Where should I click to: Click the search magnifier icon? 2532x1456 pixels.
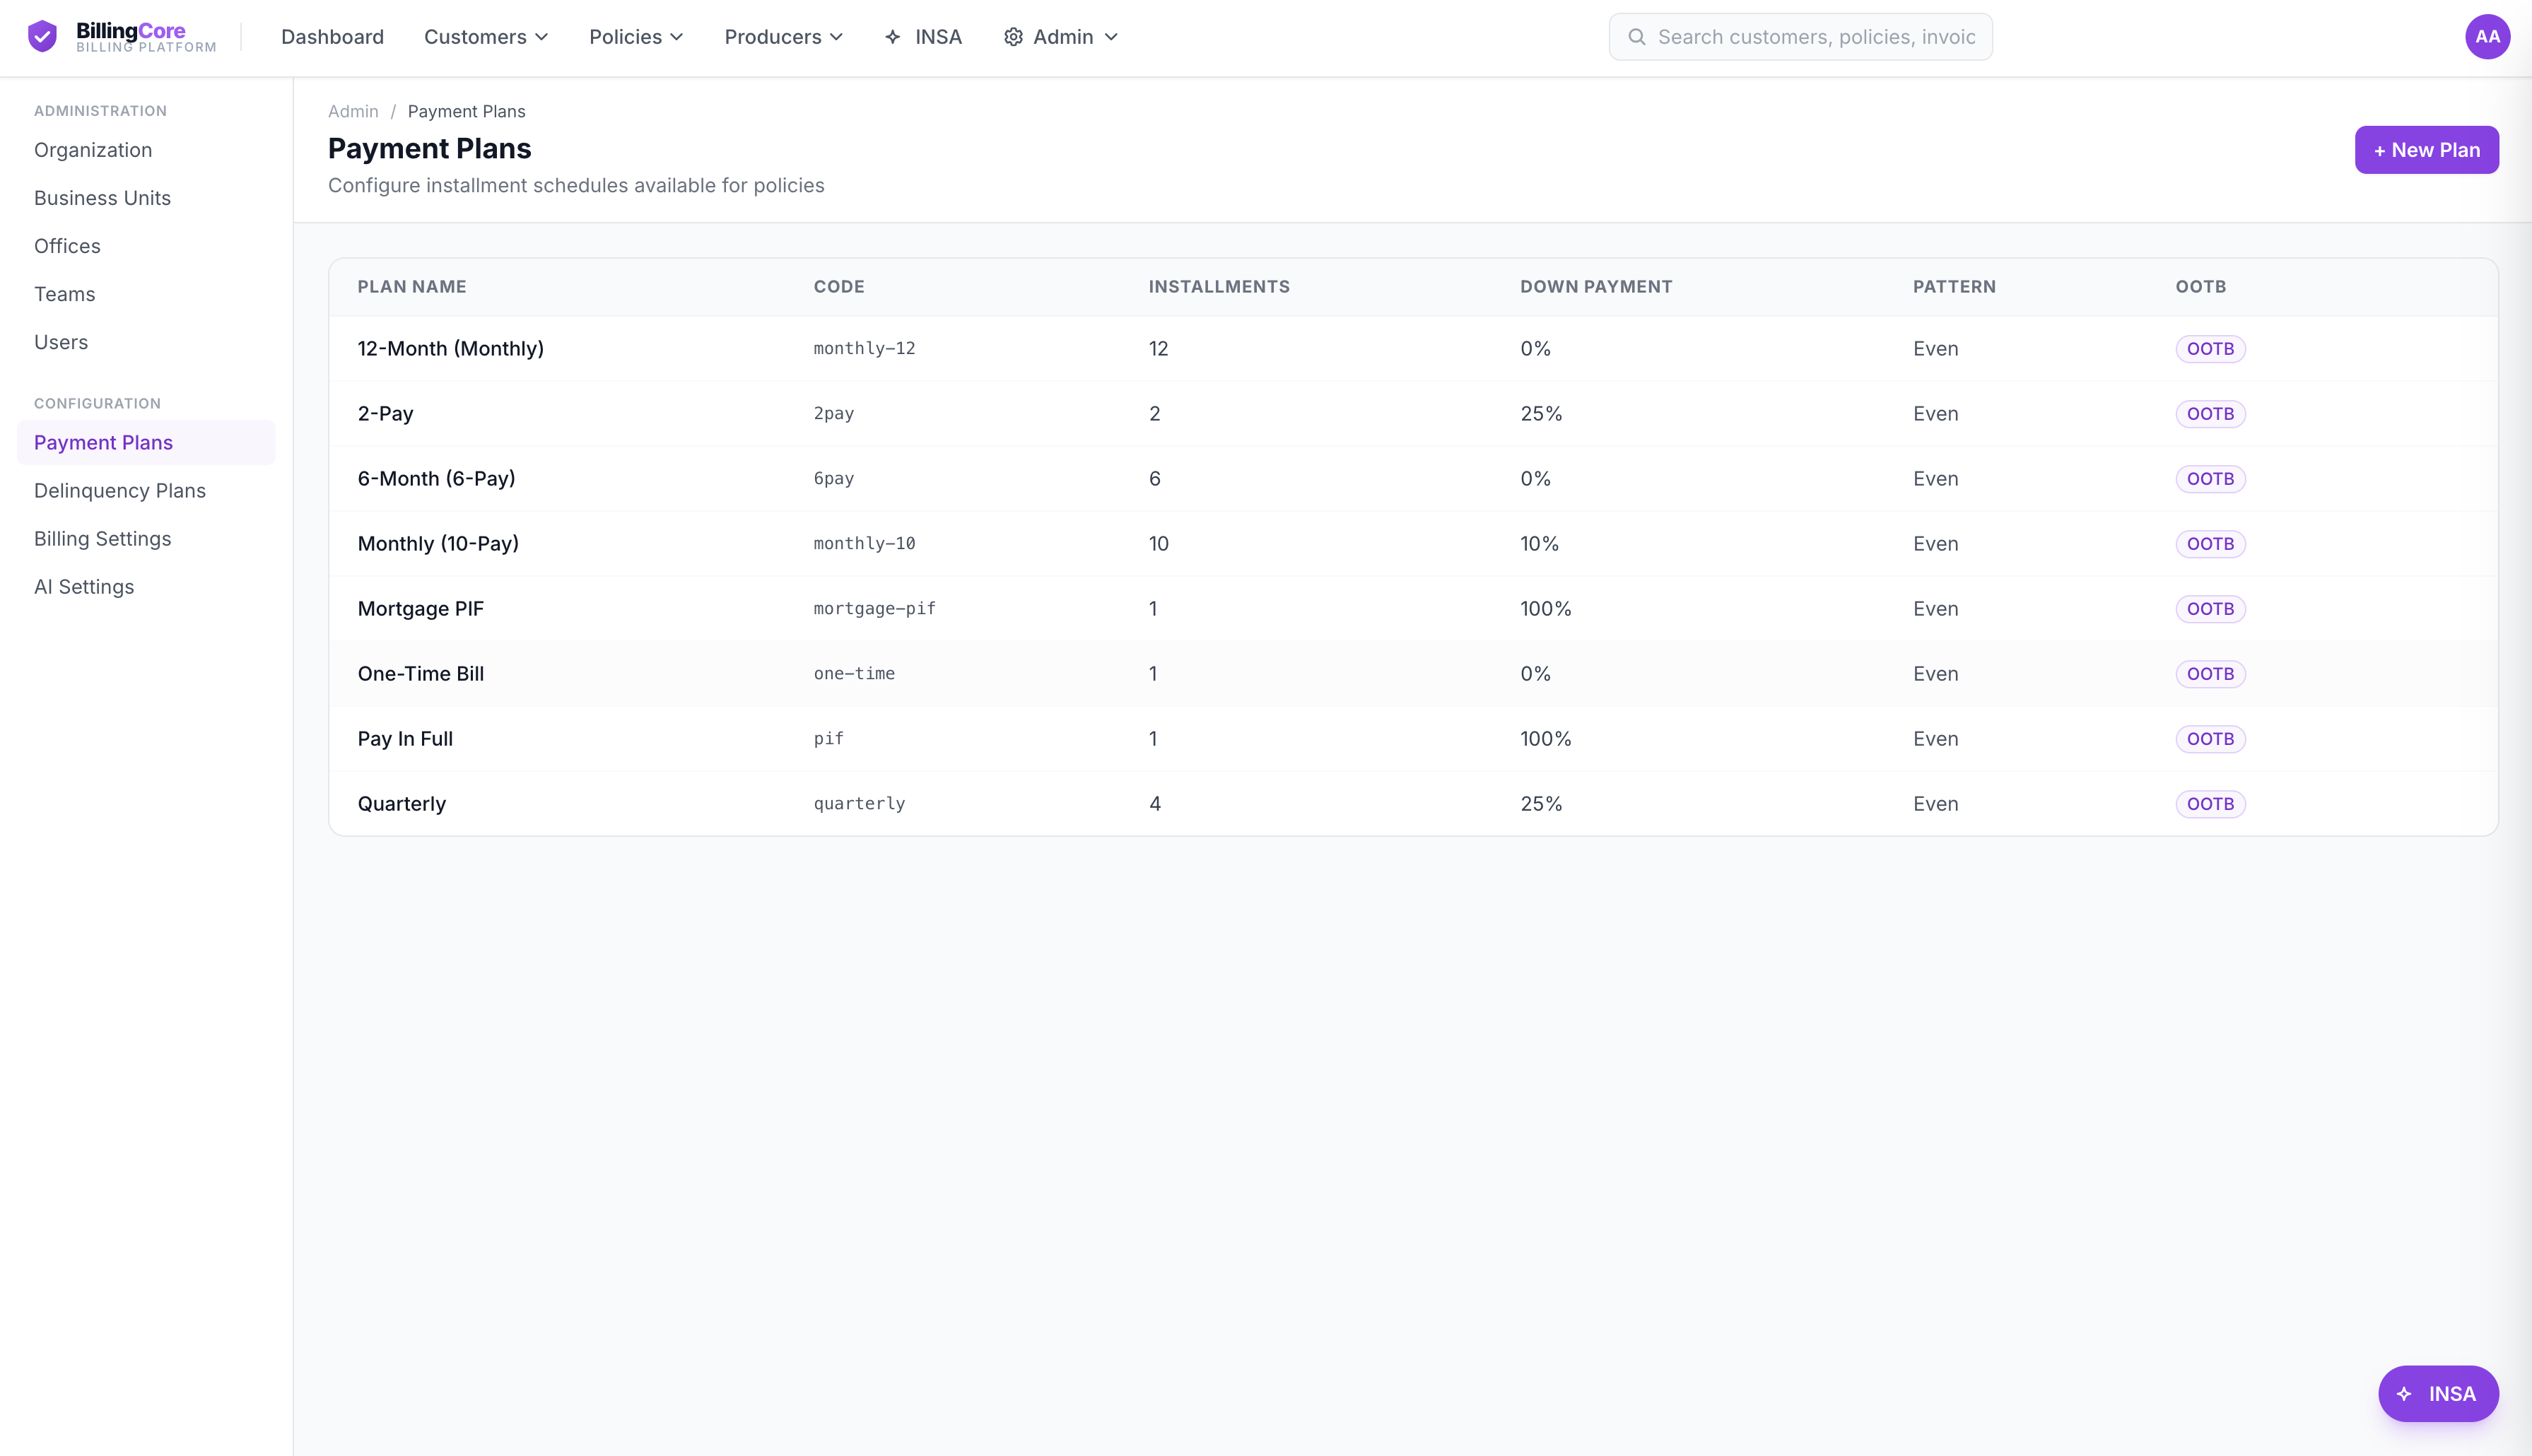click(1637, 37)
